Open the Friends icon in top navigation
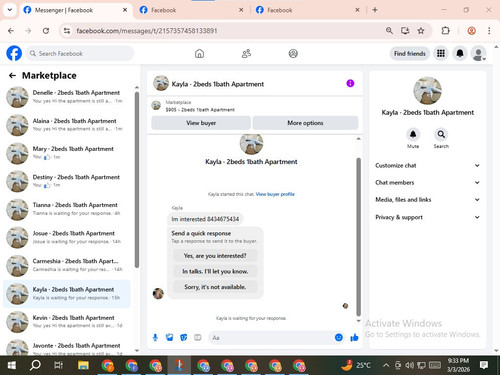 tap(246, 53)
